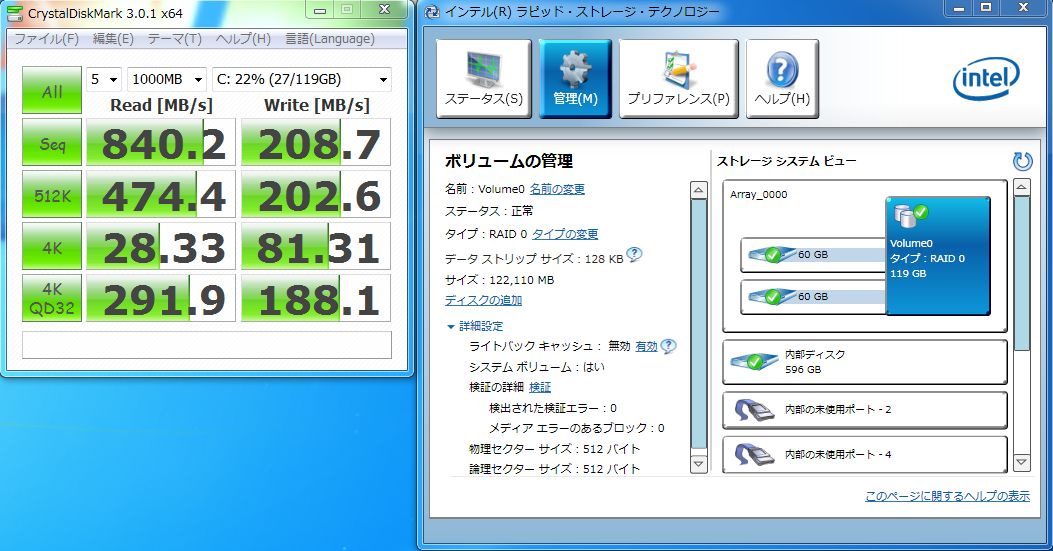Open the drive selection dropdown C: 22%

point(302,79)
